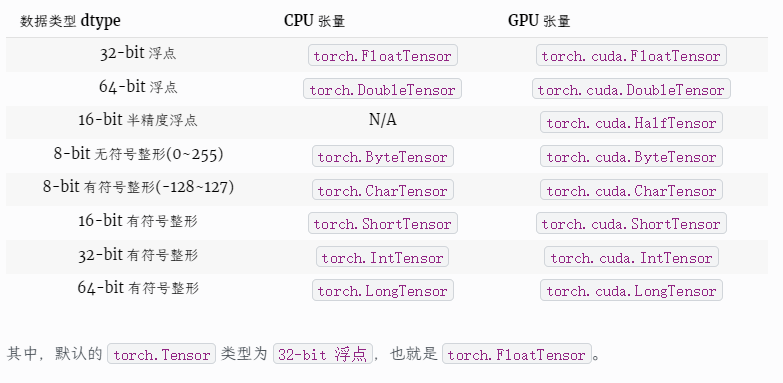Select torch.cuda.HalfTensor code label
The width and height of the screenshot is (783, 383).
pos(631,122)
